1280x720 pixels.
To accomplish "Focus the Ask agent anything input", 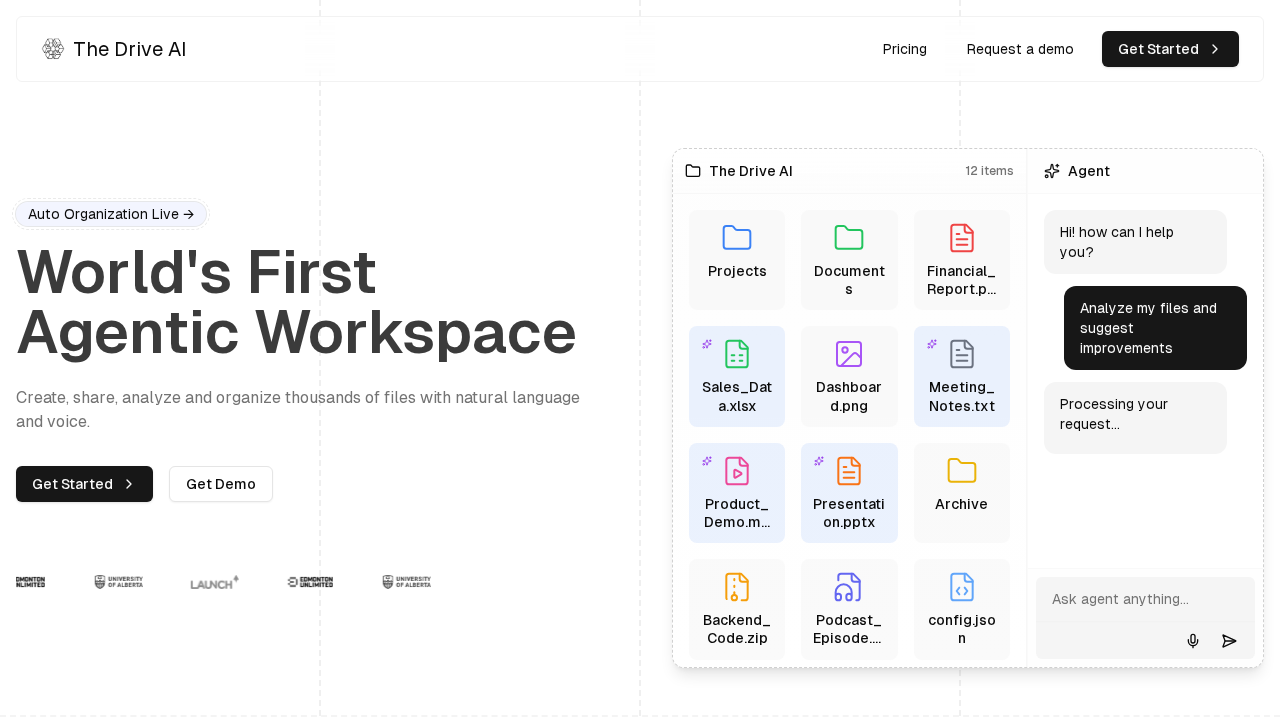I will click(1144, 599).
